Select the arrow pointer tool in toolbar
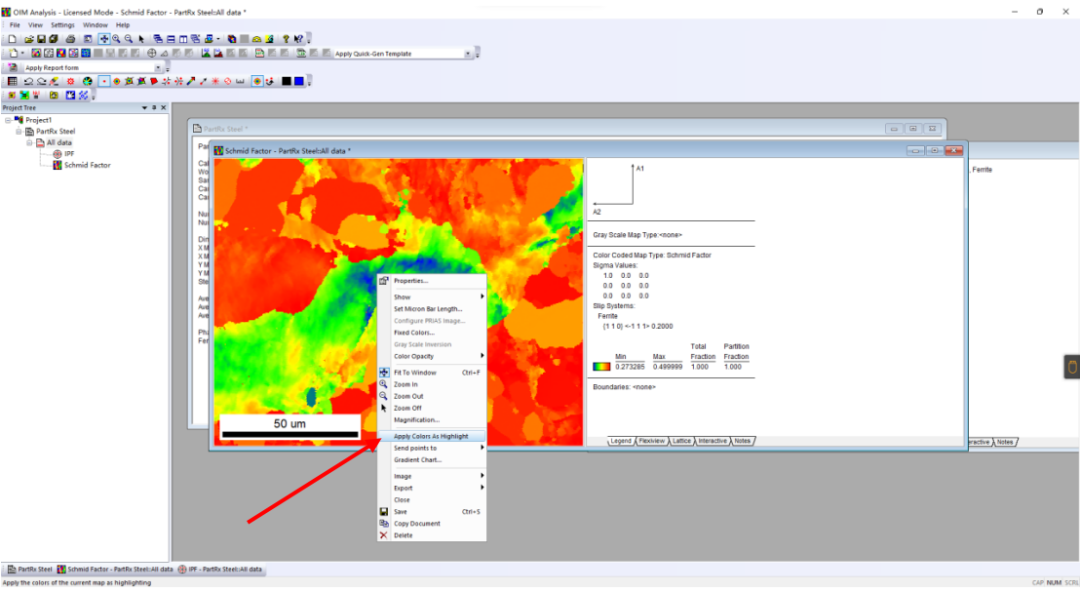Image resolution: width=1080 pixels, height=592 pixels. click(x=141, y=38)
